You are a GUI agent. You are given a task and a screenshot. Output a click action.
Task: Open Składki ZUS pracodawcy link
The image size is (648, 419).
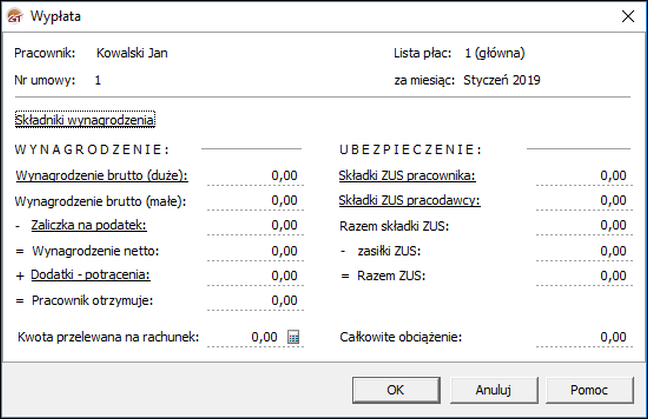410,200
